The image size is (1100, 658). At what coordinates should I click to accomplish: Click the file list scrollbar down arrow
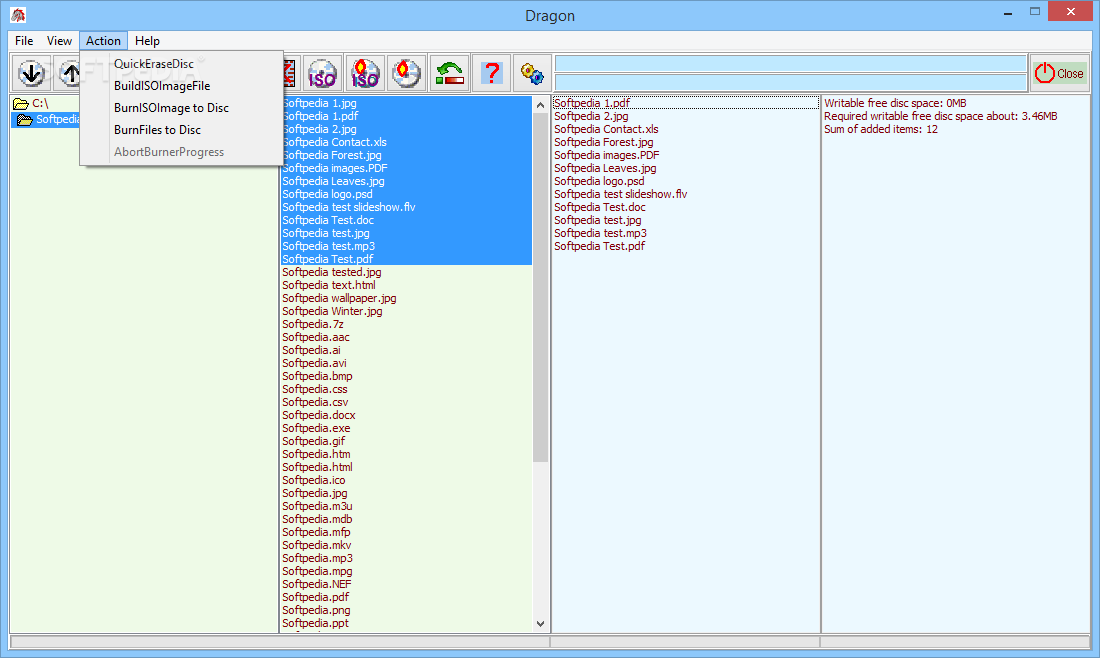(x=540, y=624)
